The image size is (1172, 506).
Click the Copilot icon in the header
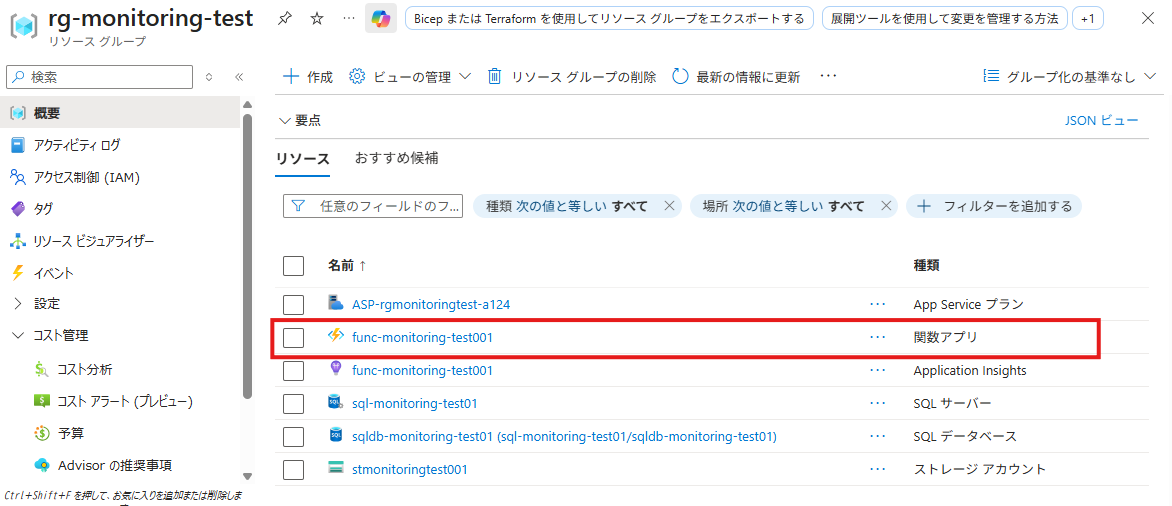pyautogui.click(x=381, y=18)
